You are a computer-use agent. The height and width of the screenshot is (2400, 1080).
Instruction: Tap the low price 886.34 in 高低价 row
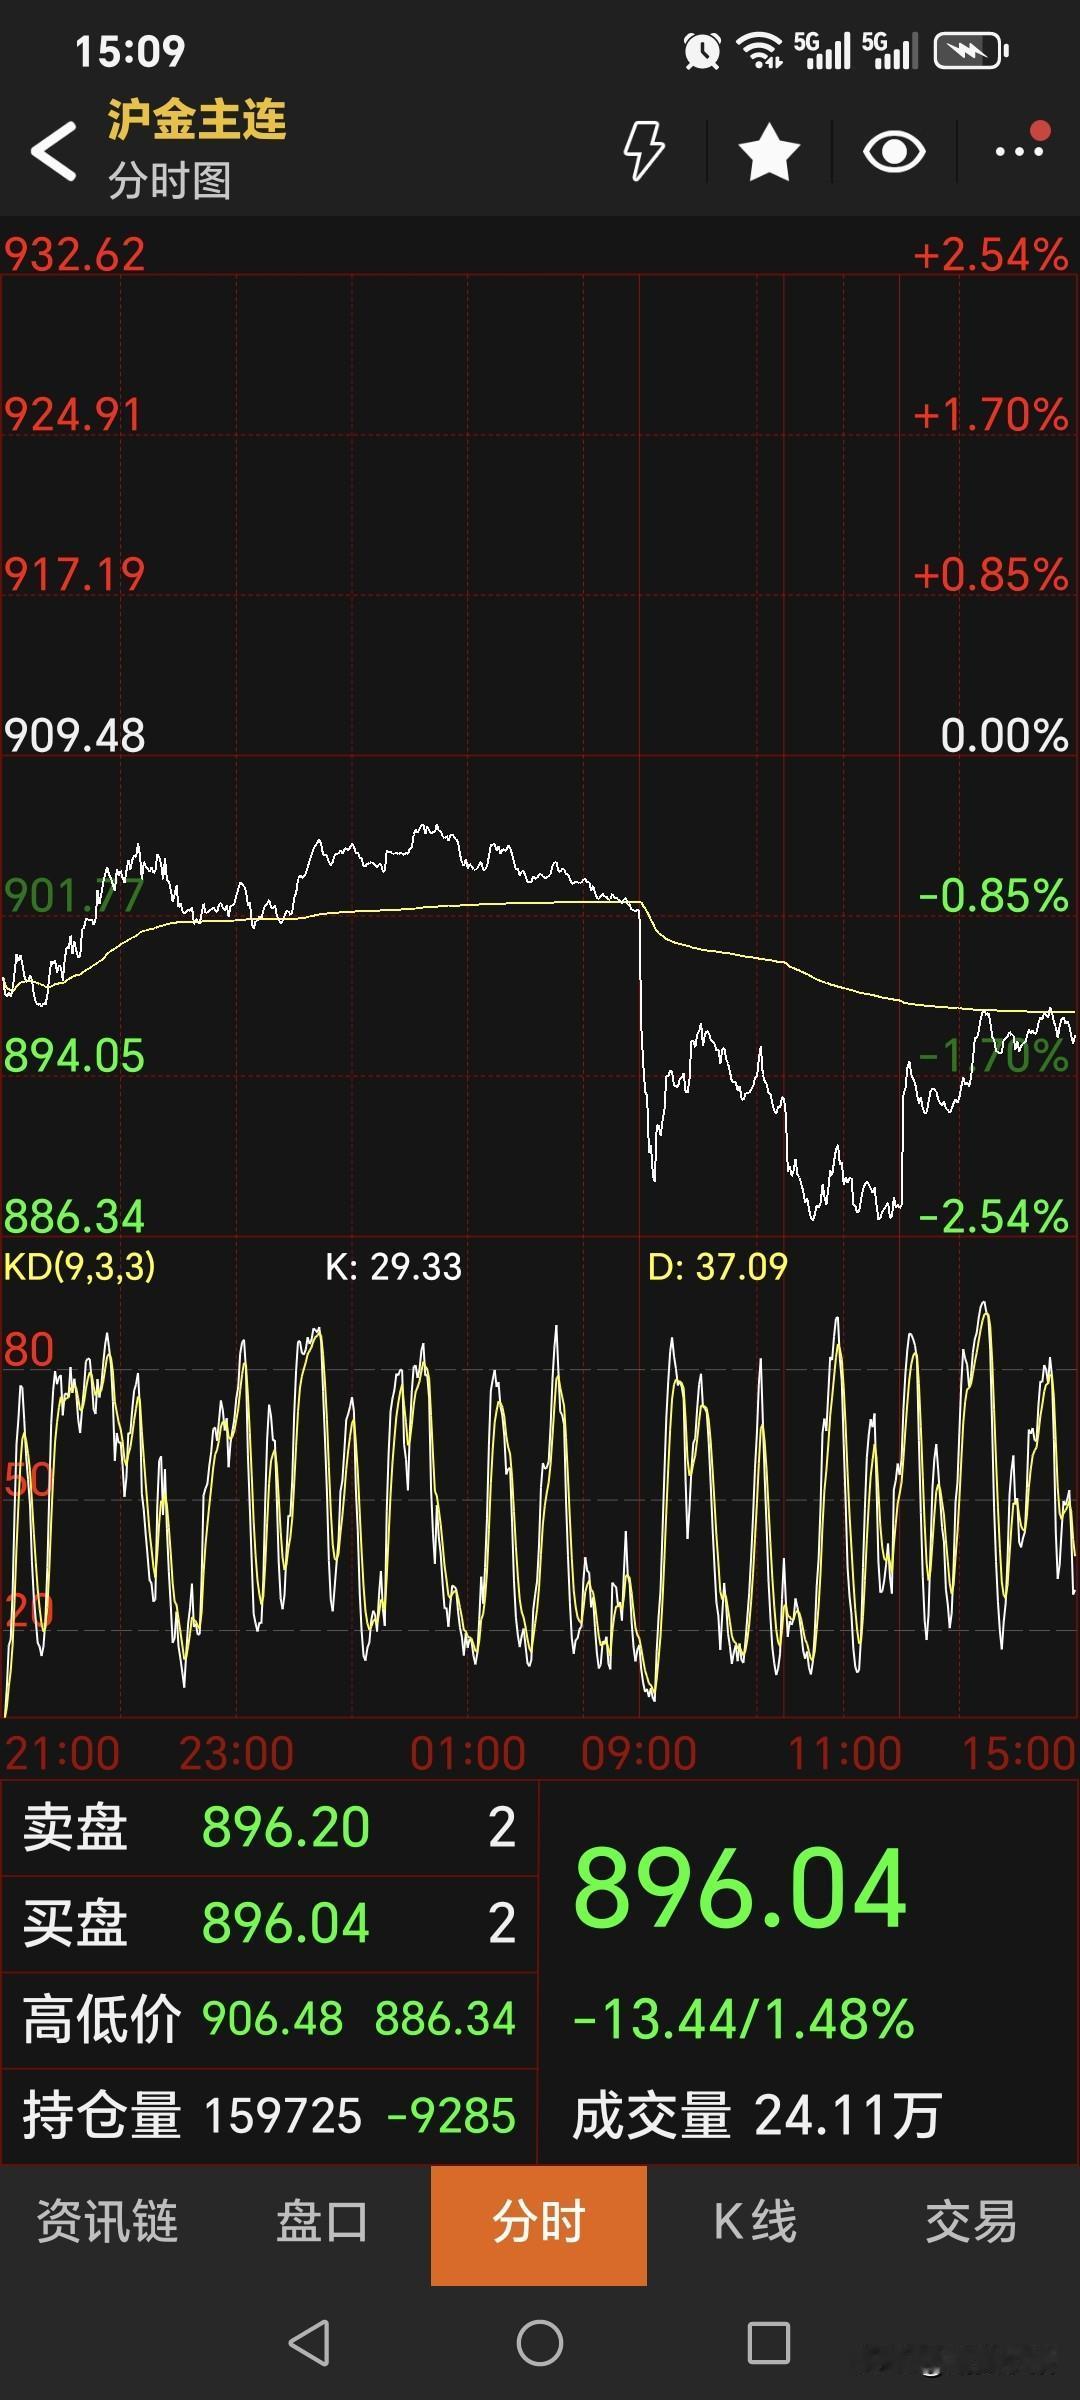(445, 2019)
